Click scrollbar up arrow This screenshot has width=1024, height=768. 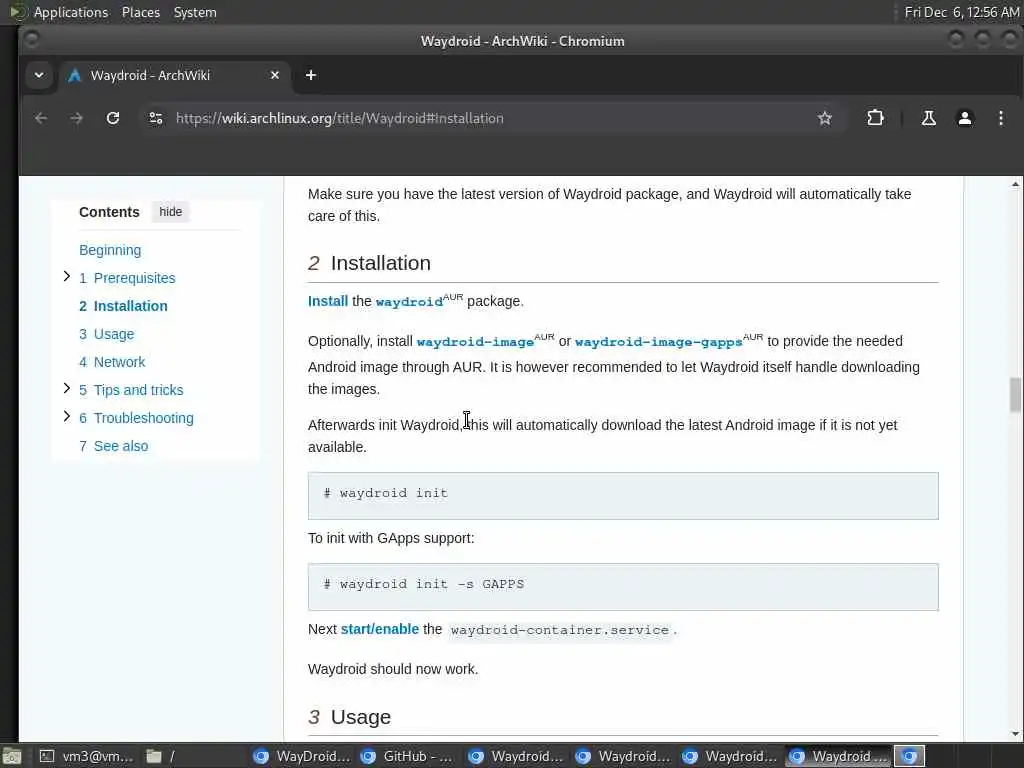1015,185
